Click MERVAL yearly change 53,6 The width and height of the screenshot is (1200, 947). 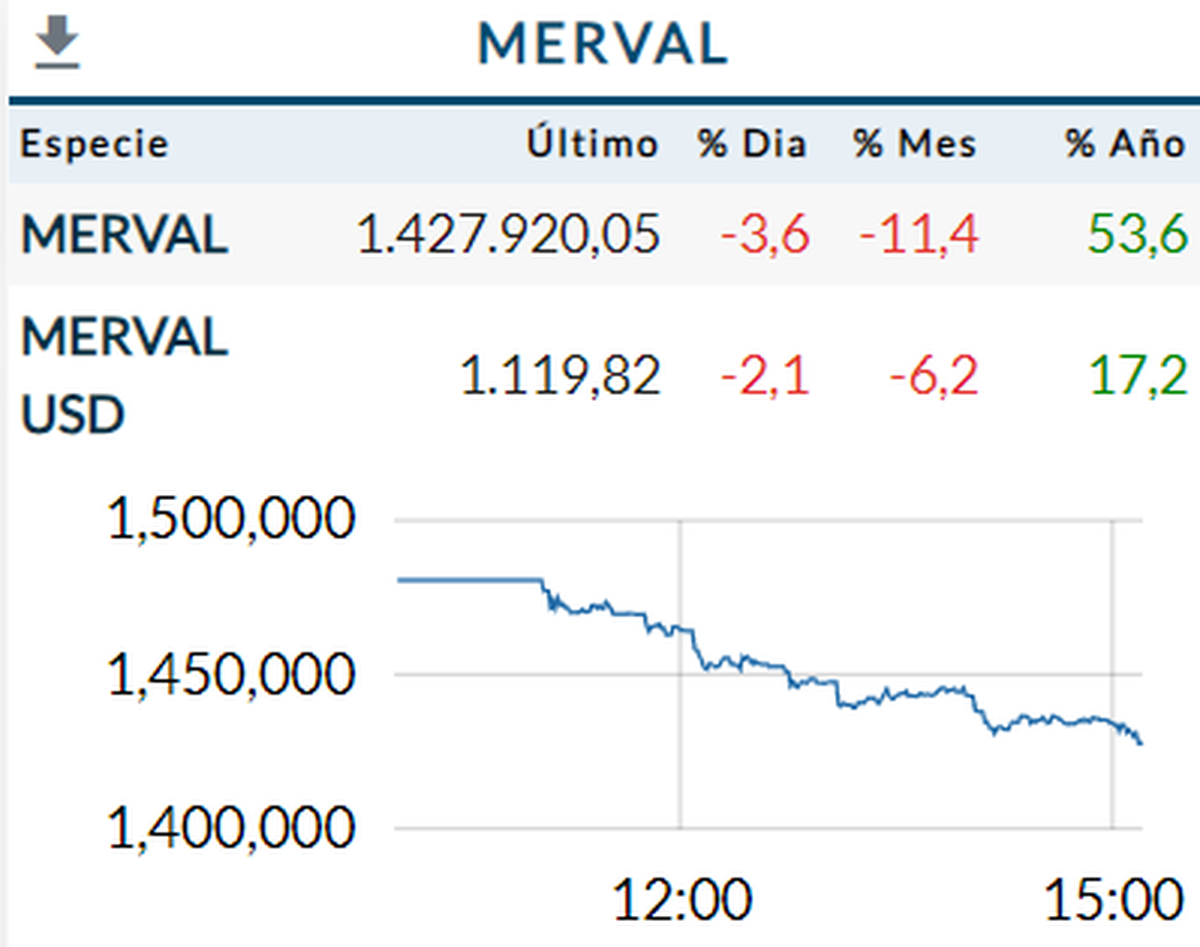click(x=1137, y=236)
